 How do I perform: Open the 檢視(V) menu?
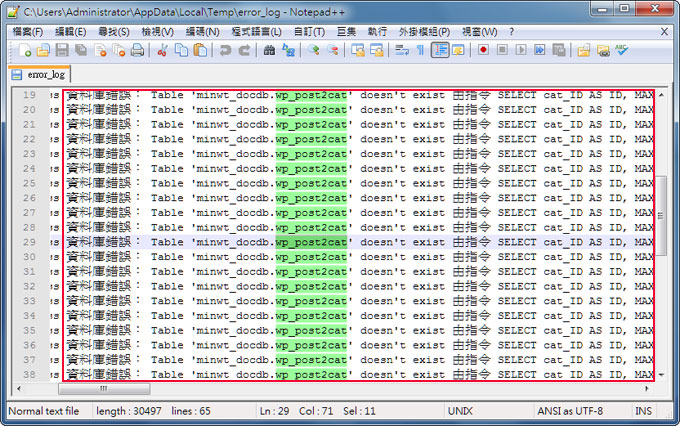[157, 32]
